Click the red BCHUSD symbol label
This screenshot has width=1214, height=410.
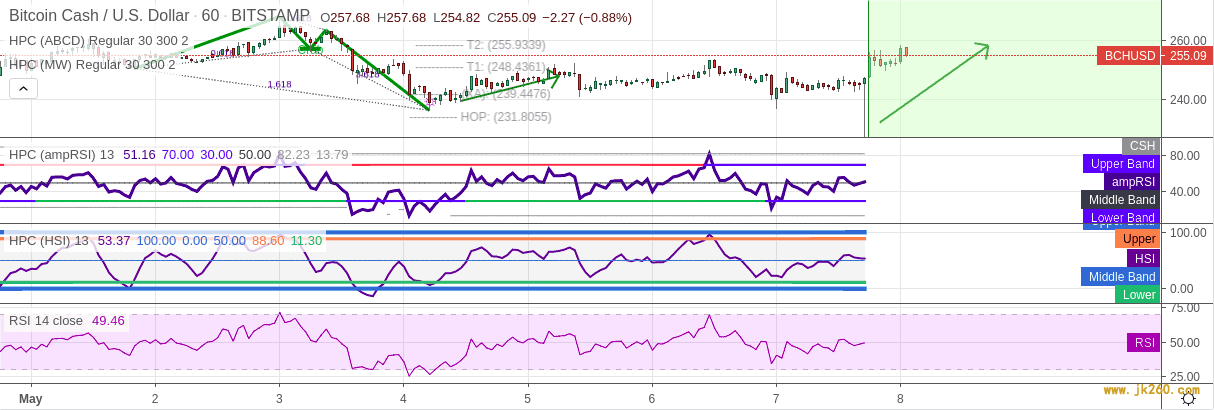[x=1129, y=56]
